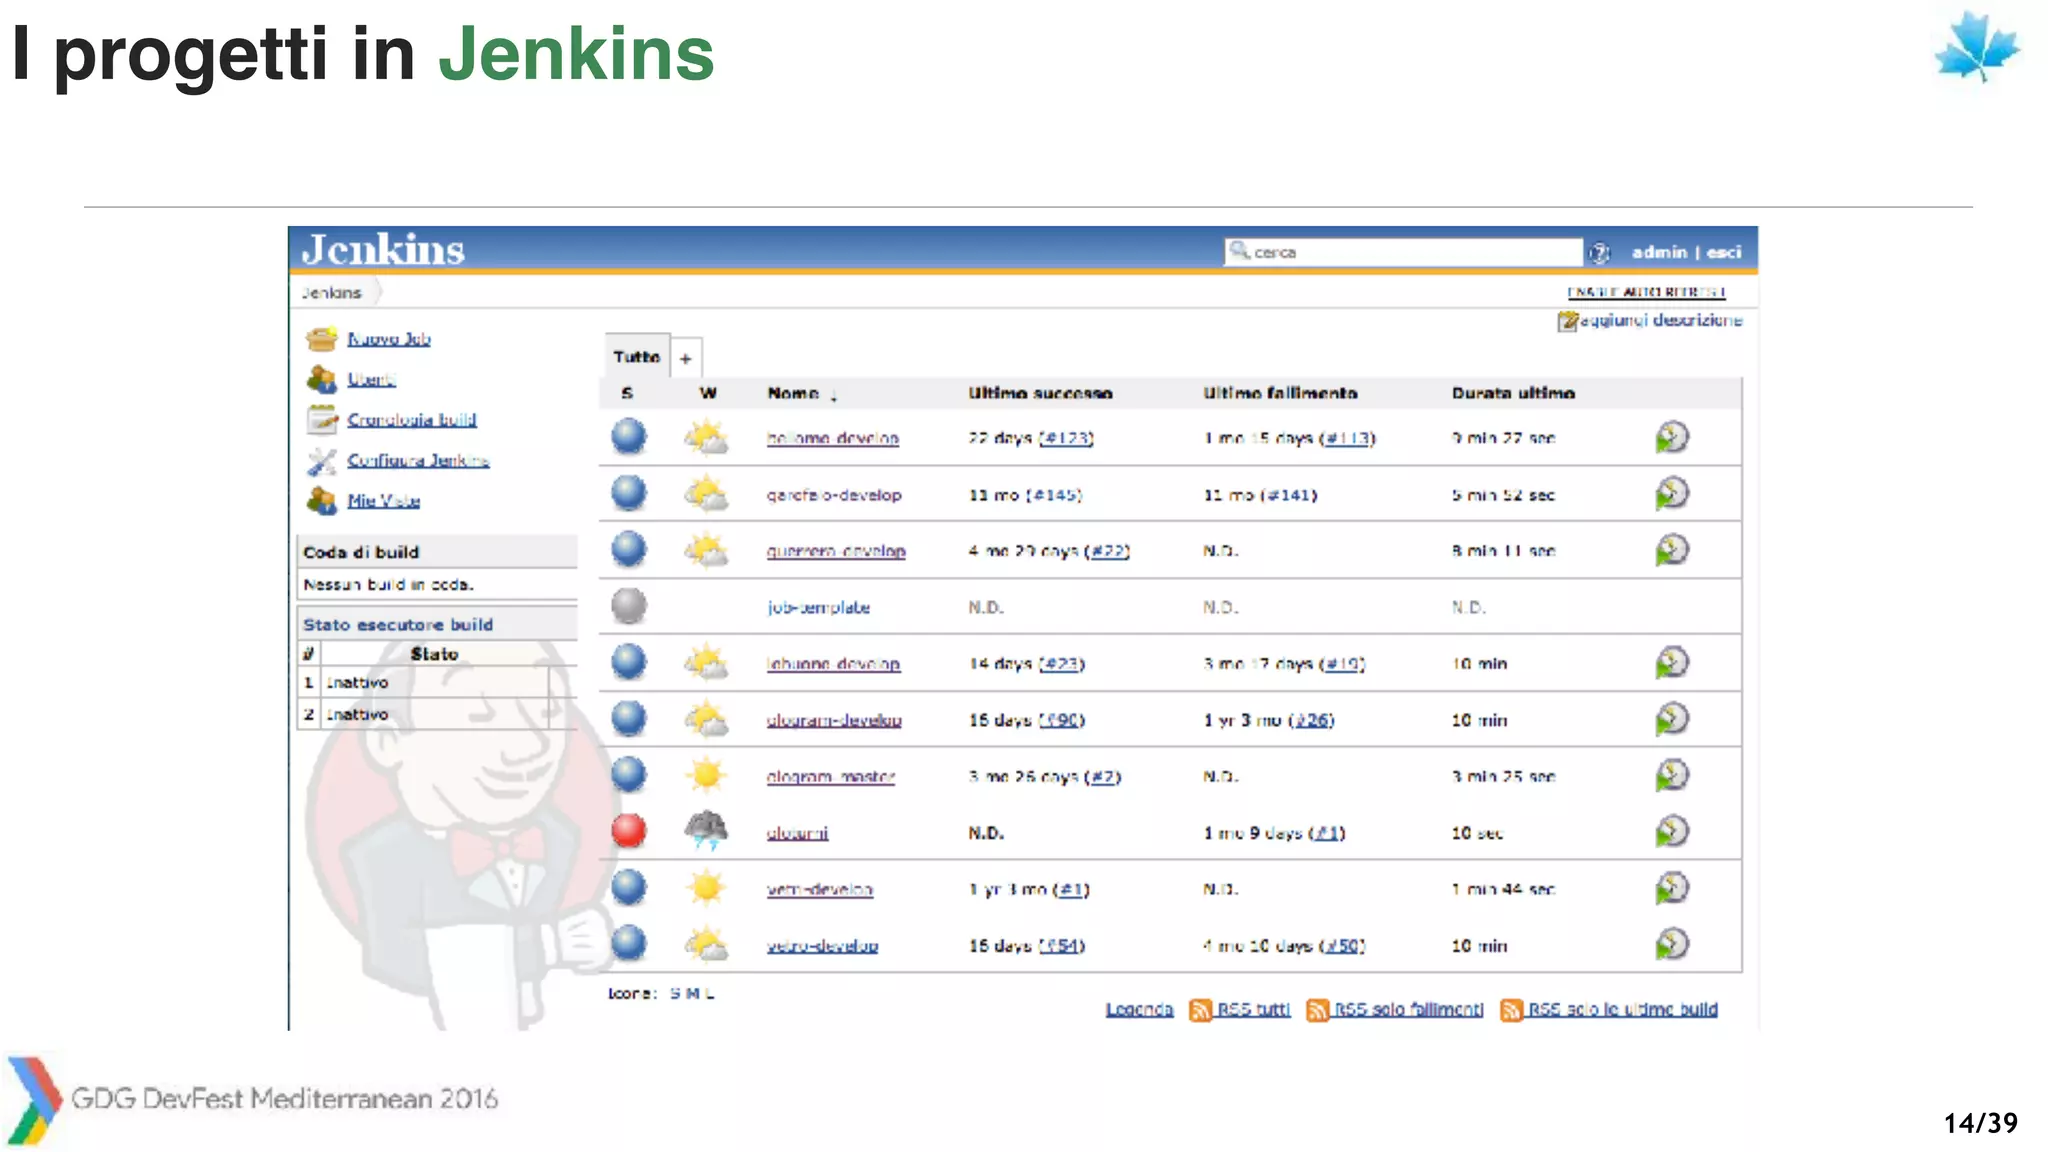Click the Legenda link
Screen dimensions: 2048x1152
tap(1139, 1010)
